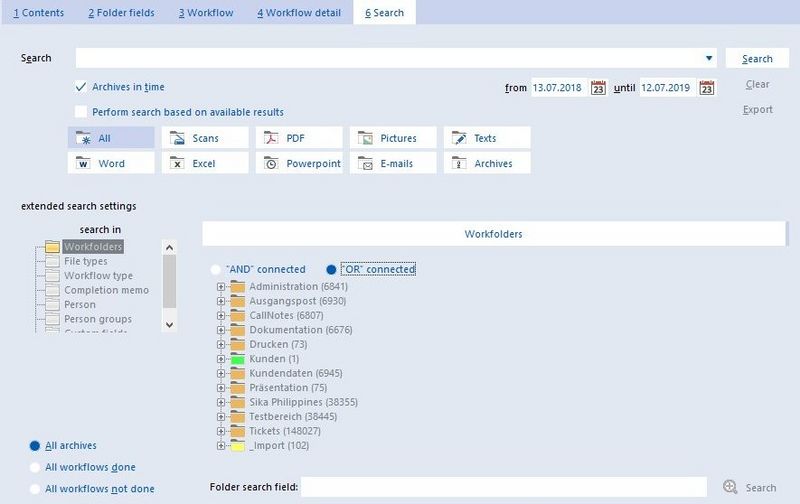Open the 'from' date calendar picker
The width and height of the screenshot is (800, 504).
pyautogui.click(x=598, y=88)
